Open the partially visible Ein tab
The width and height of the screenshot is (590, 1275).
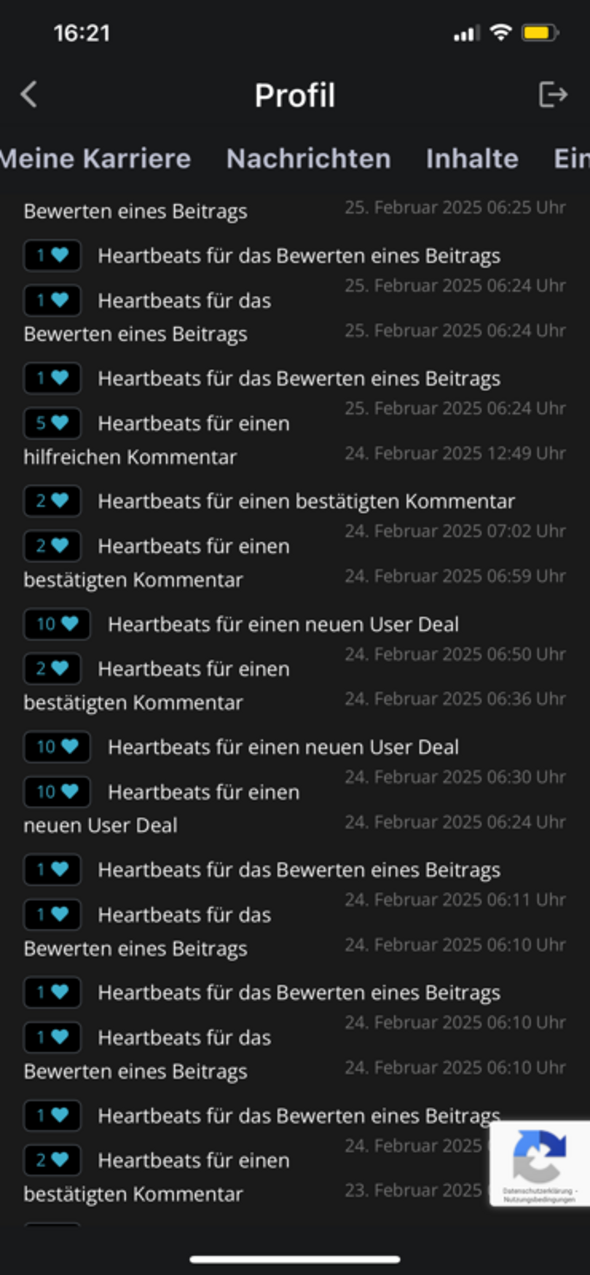click(x=571, y=158)
